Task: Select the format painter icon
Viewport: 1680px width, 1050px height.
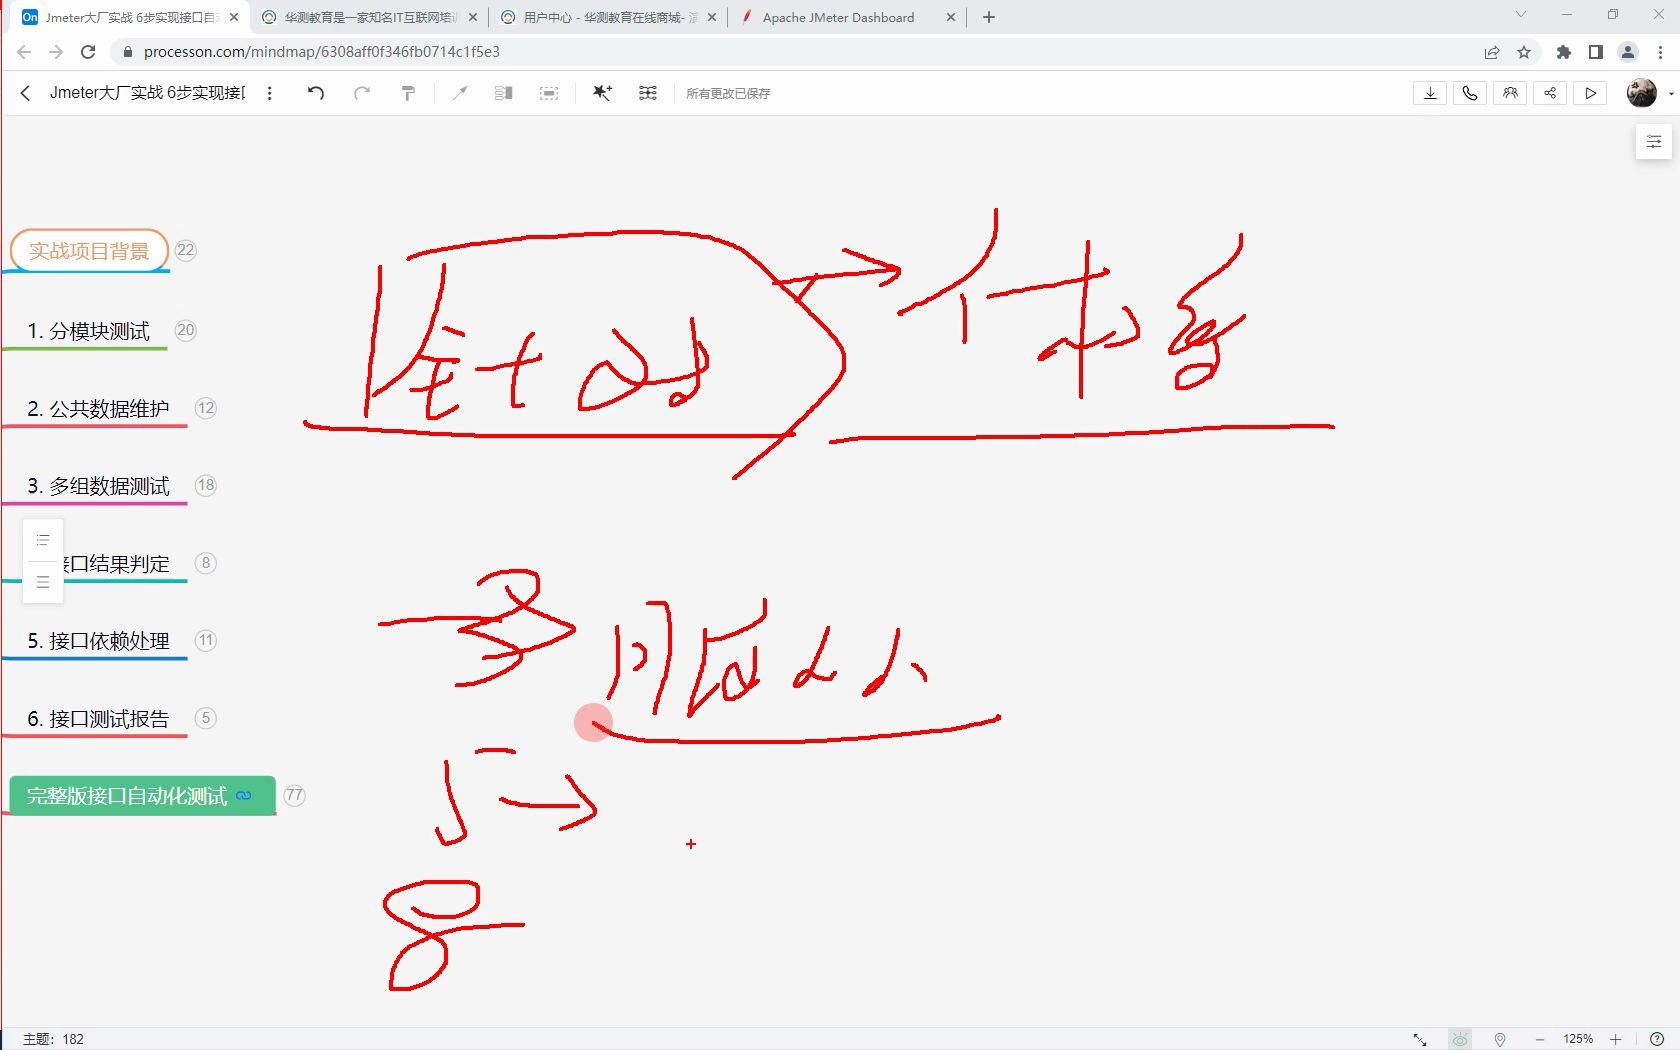Action: (408, 93)
